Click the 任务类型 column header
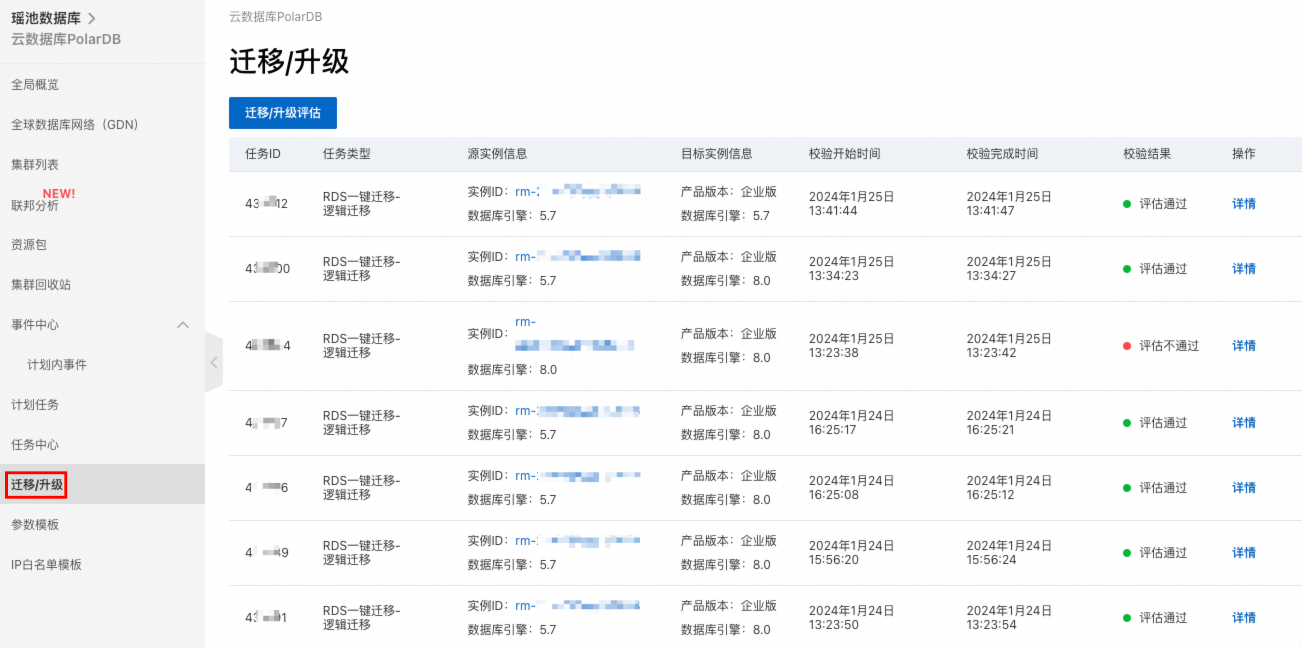 pos(347,154)
